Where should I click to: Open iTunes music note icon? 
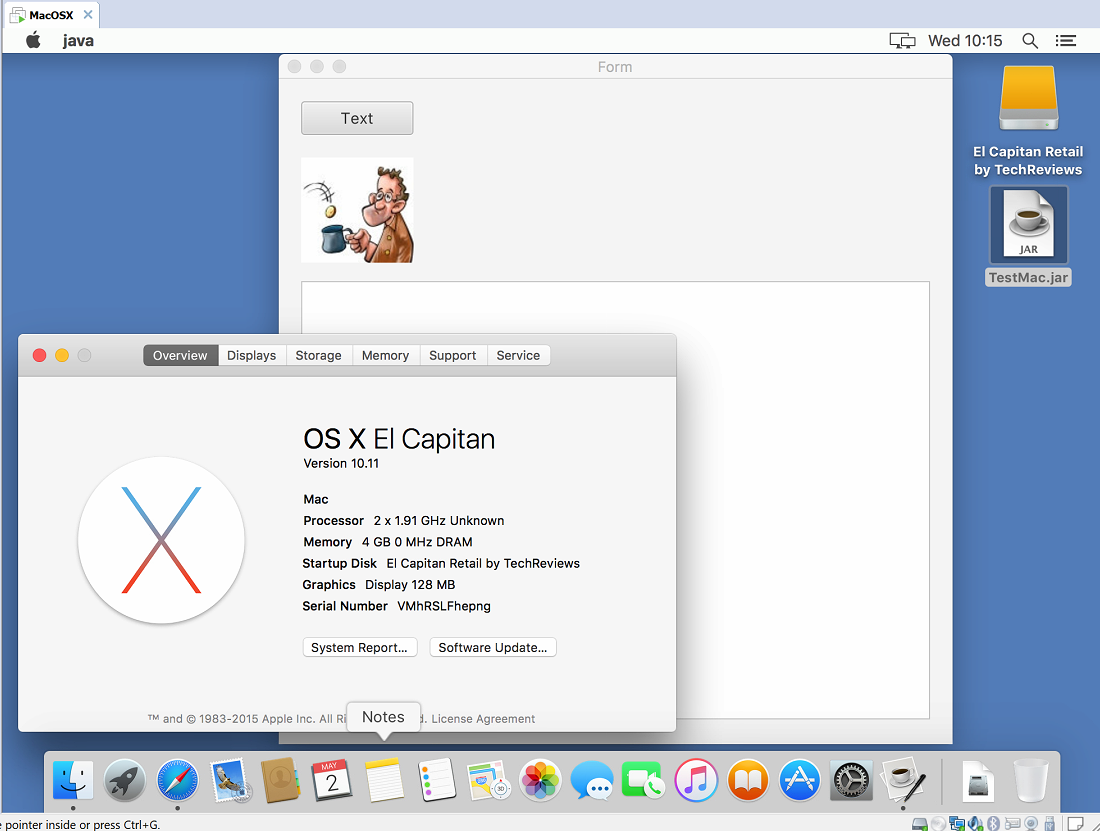click(696, 781)
